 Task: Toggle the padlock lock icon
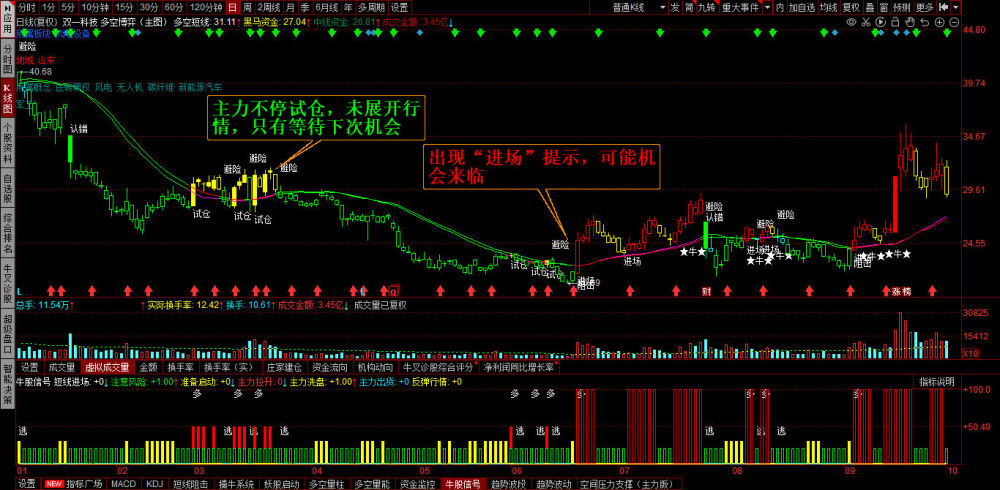point(895,22)
